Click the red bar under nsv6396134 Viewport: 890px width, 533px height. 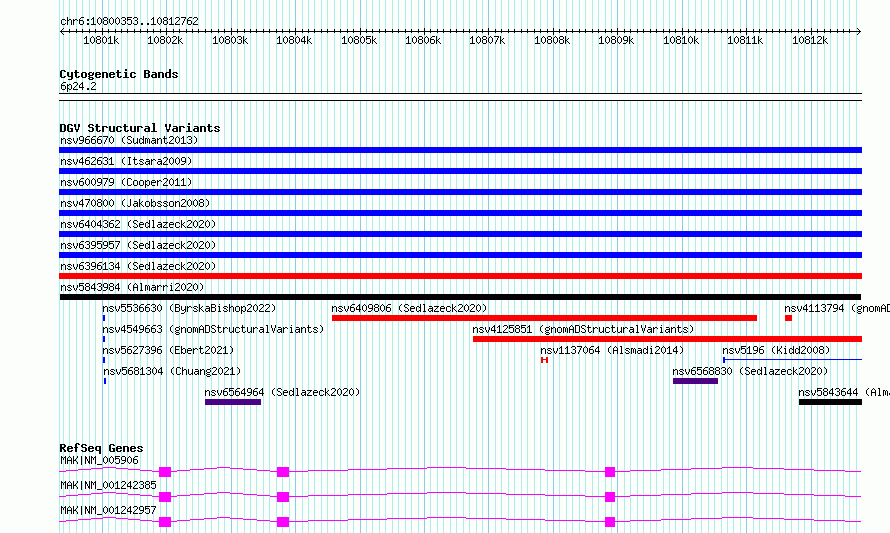pos(460,276)
